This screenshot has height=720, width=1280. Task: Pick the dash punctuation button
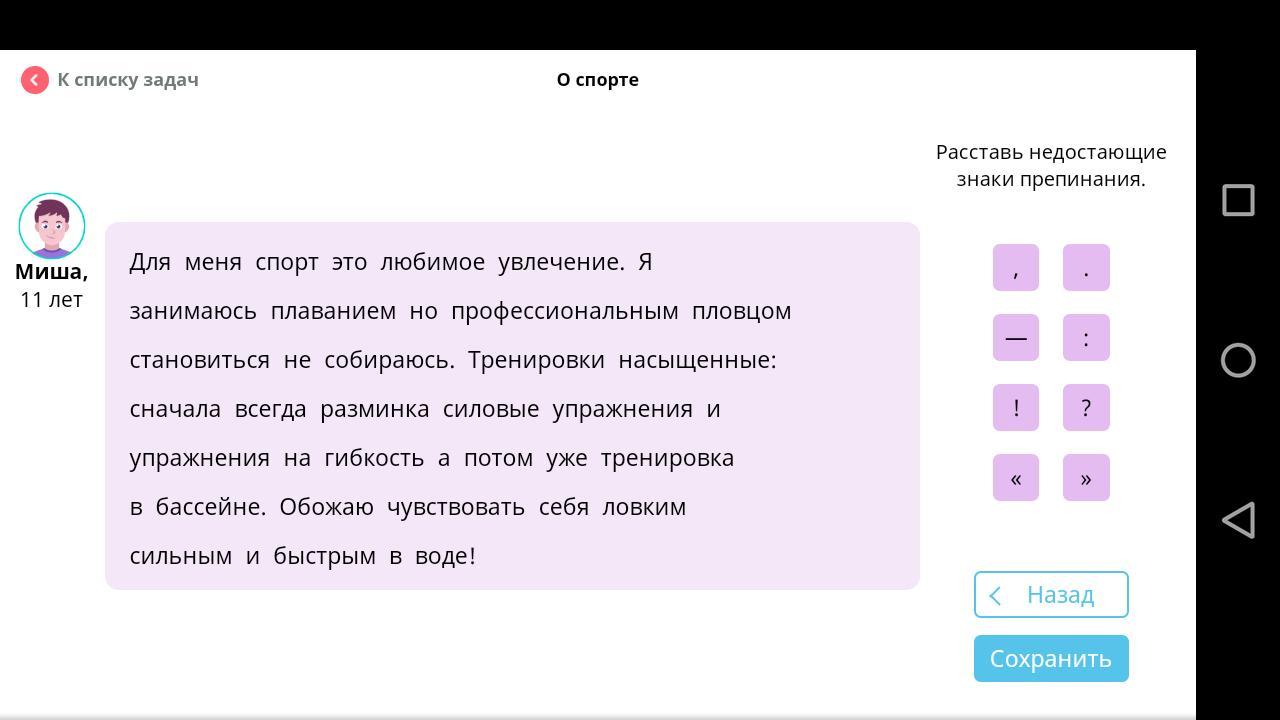pyautogui.click(x=1016, y=338)
